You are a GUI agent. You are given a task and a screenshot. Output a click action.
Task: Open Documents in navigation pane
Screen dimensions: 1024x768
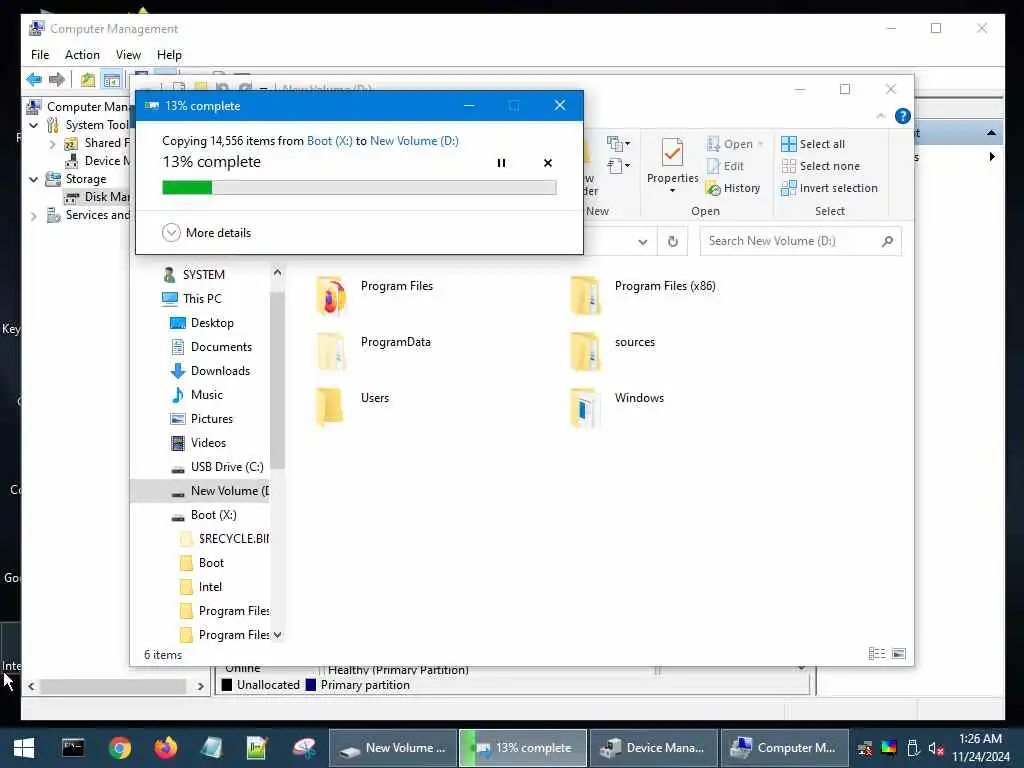point(211,347)
